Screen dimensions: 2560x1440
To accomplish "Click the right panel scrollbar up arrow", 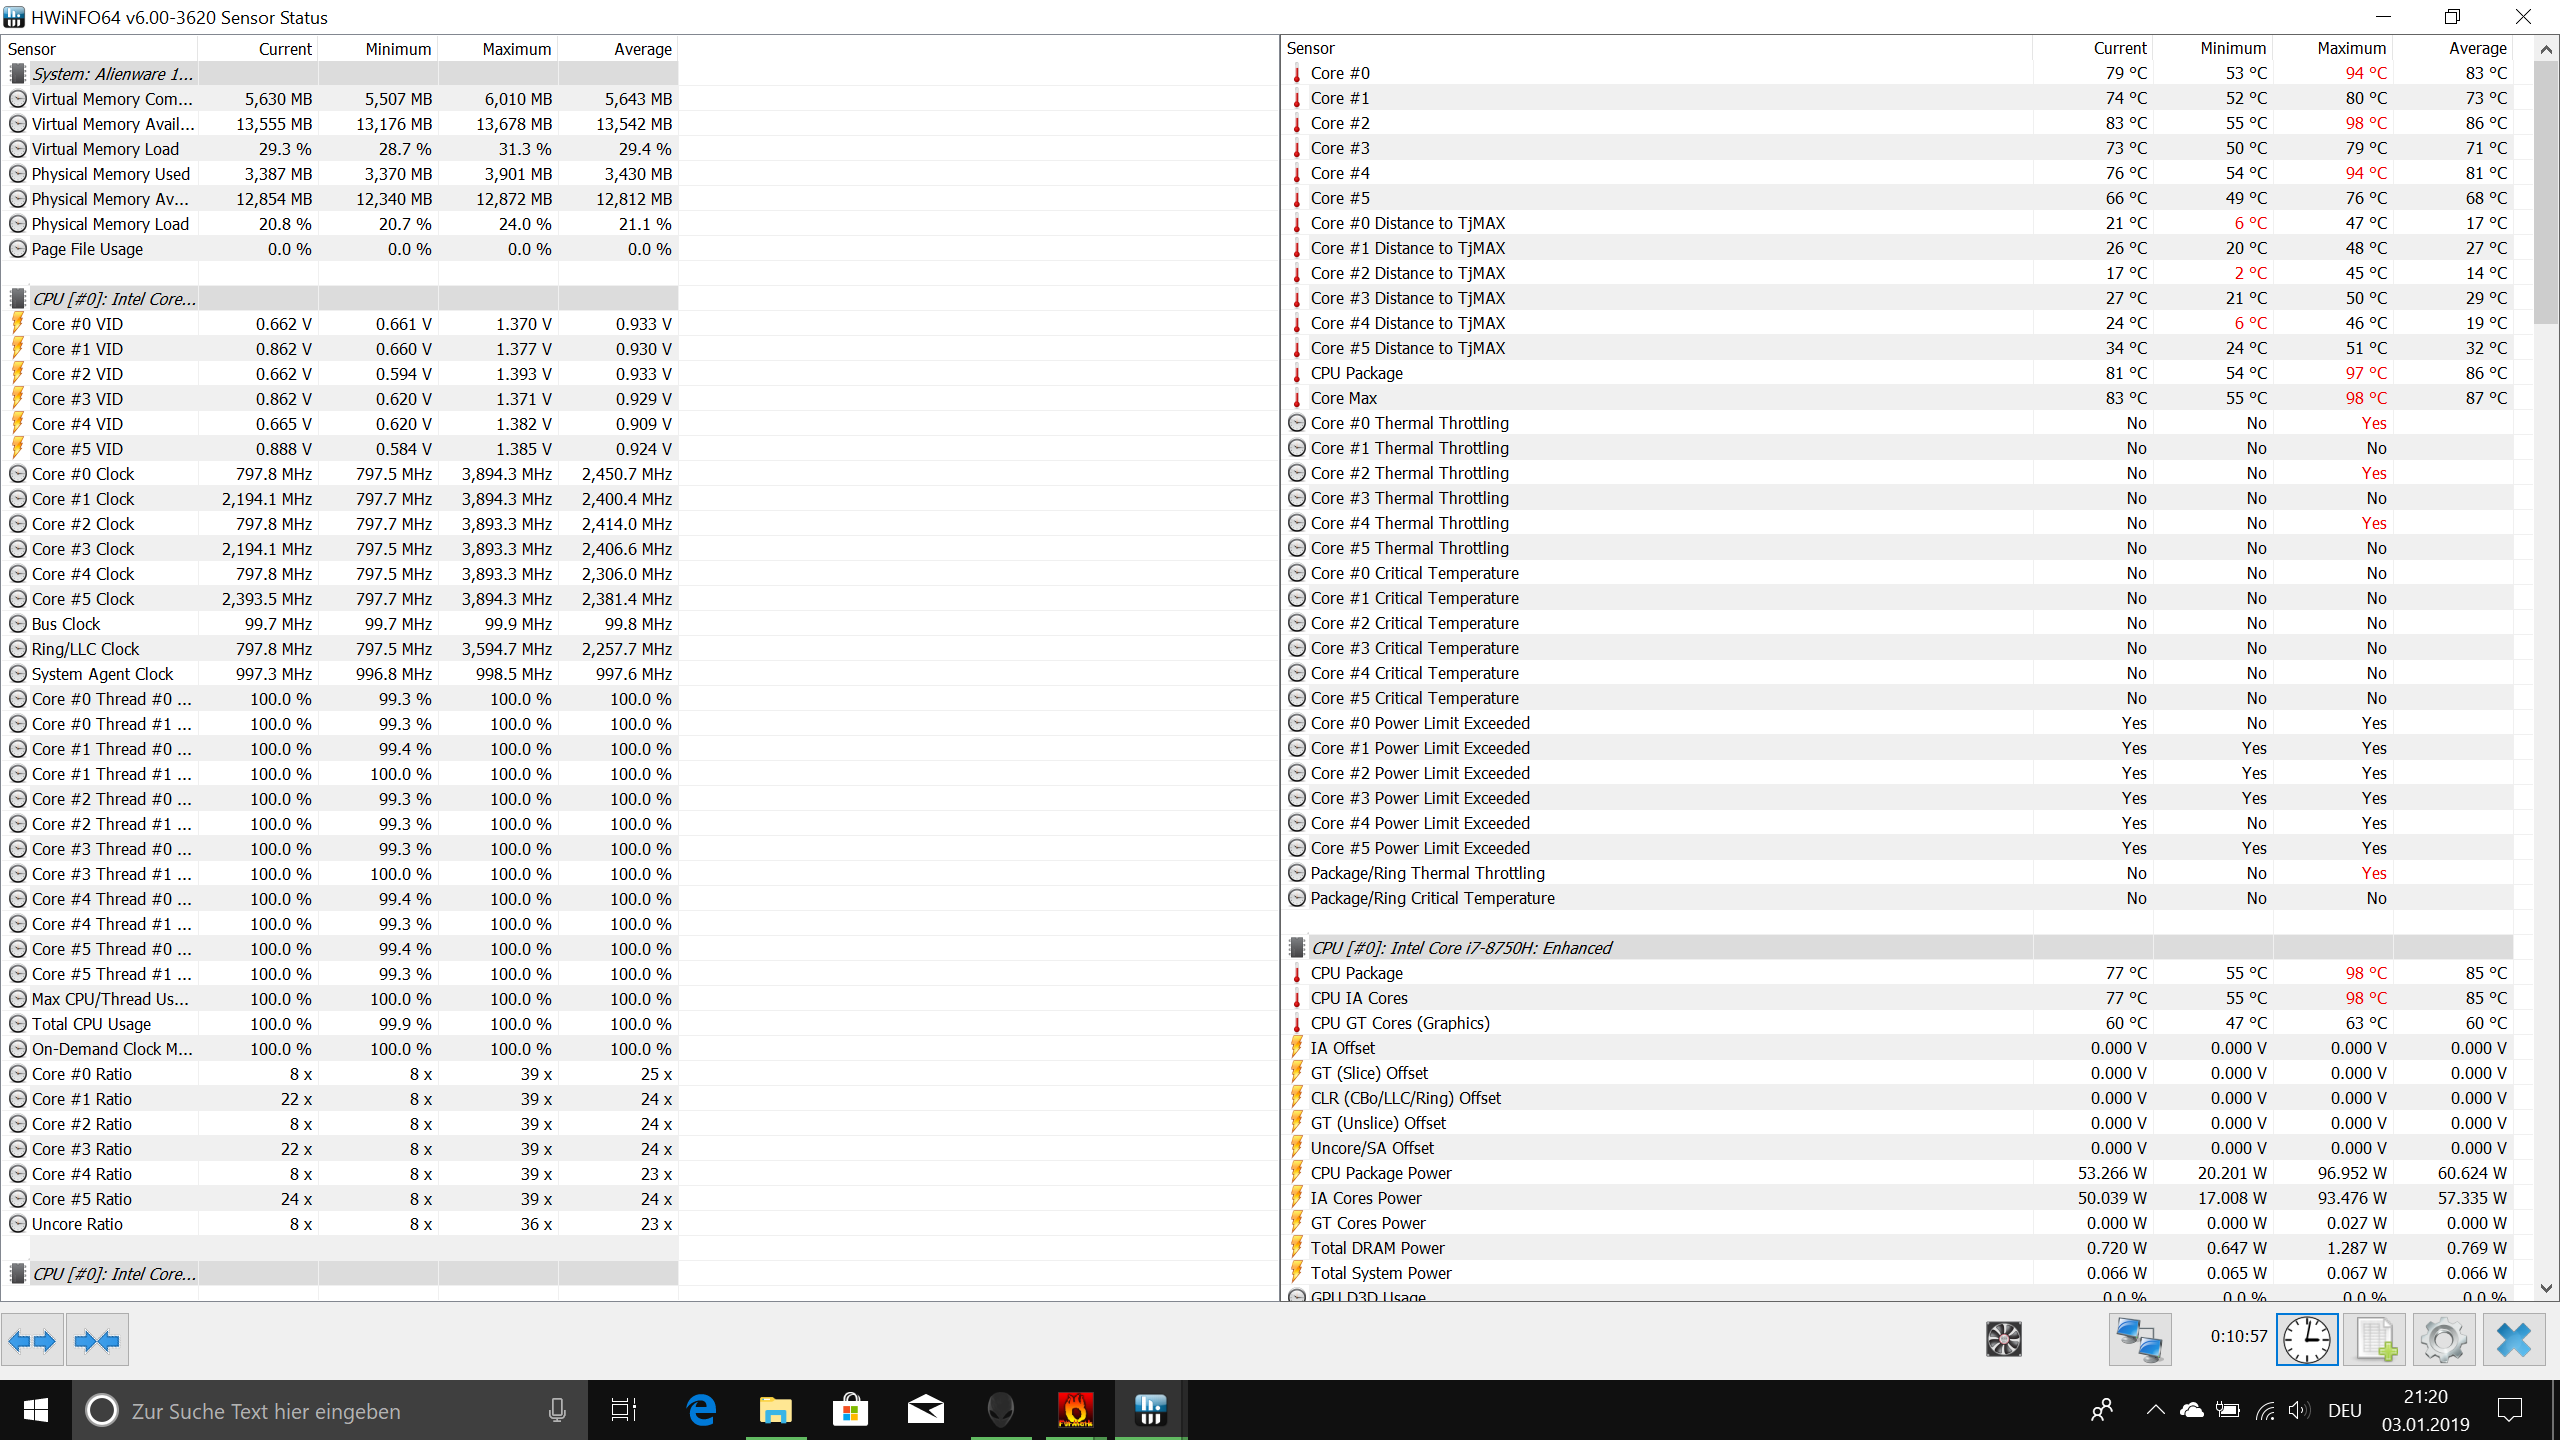I will (x=2547, y=48).
